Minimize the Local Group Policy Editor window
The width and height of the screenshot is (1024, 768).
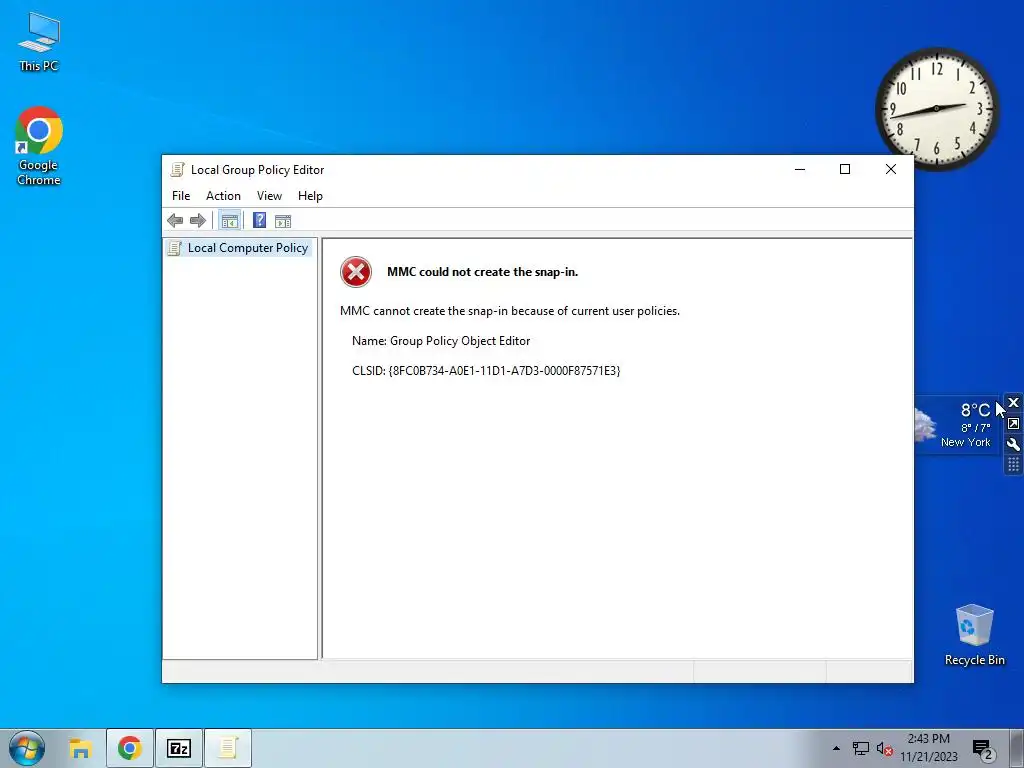(x=800, y=169)
